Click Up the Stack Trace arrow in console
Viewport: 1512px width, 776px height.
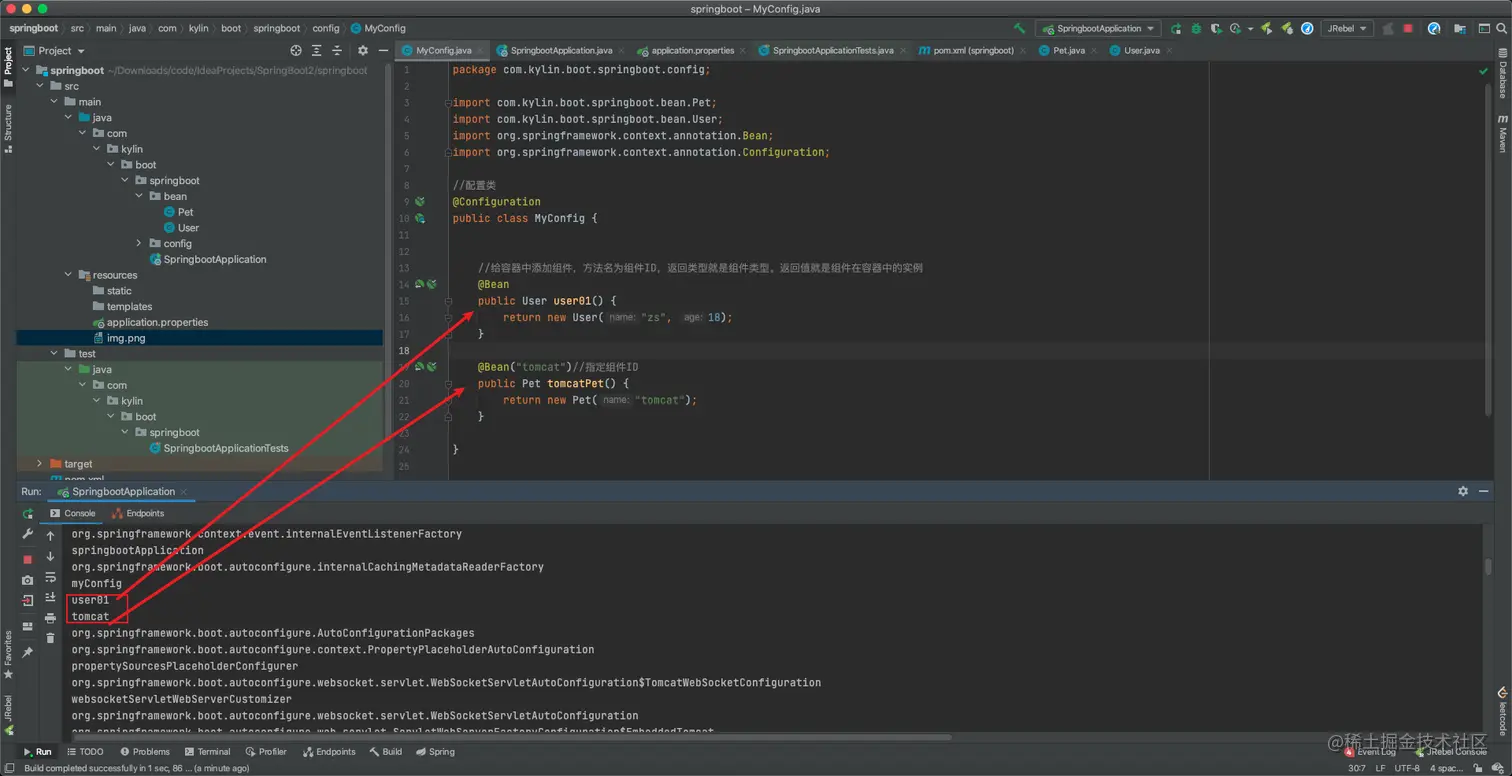coord(50,536)
